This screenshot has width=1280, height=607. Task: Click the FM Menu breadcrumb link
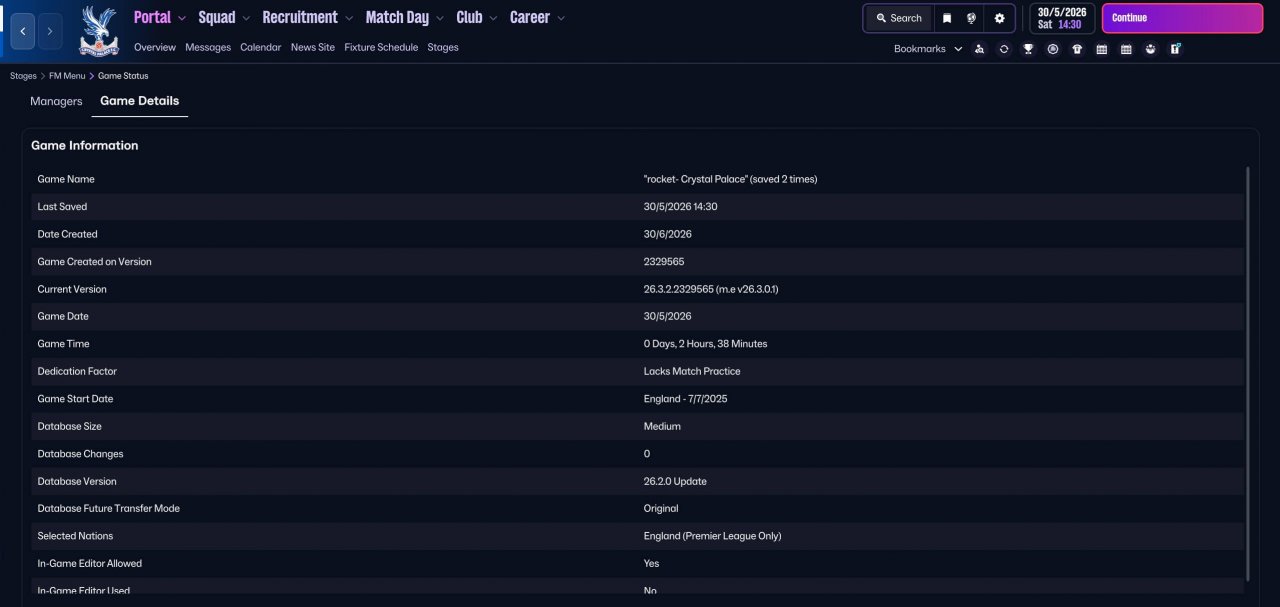(67, 76)
